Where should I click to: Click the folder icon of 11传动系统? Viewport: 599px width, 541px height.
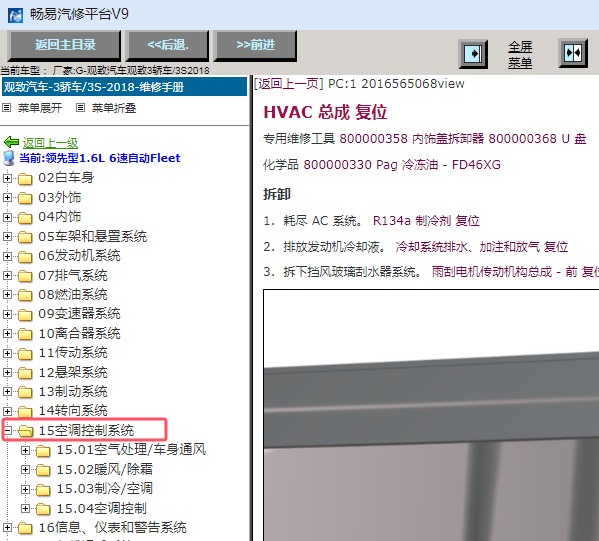(x=25, y=353)
